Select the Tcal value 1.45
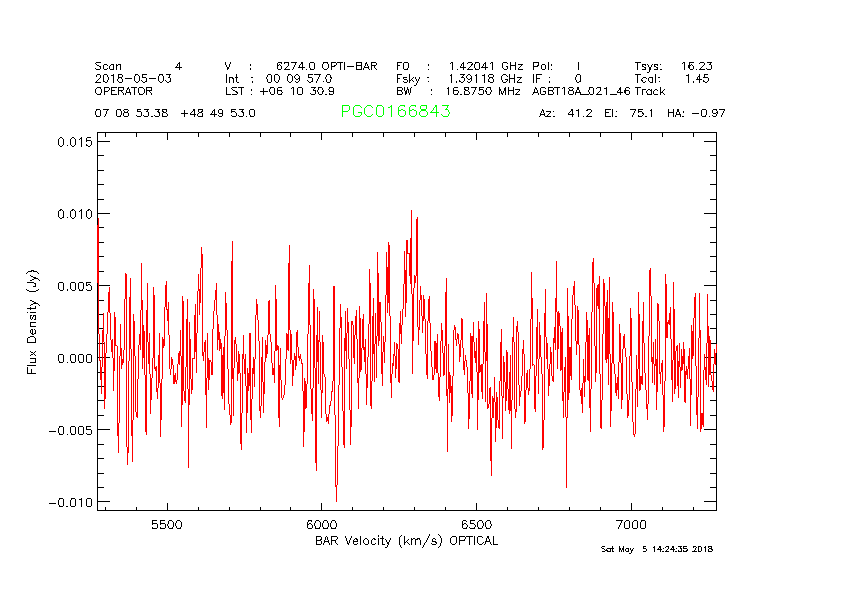The image size is (842, 595). click(697, 78)
